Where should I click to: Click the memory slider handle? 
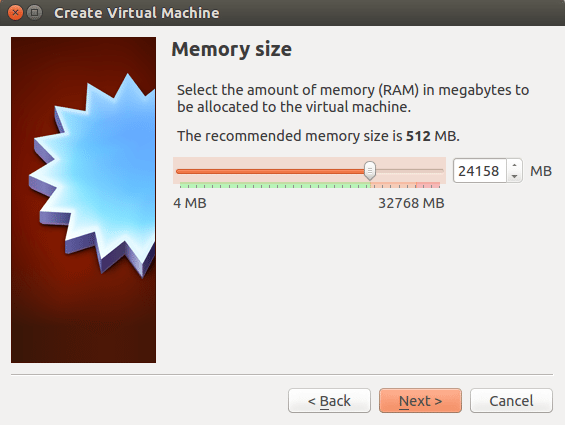pyautogui.click(x=370, y=171)
